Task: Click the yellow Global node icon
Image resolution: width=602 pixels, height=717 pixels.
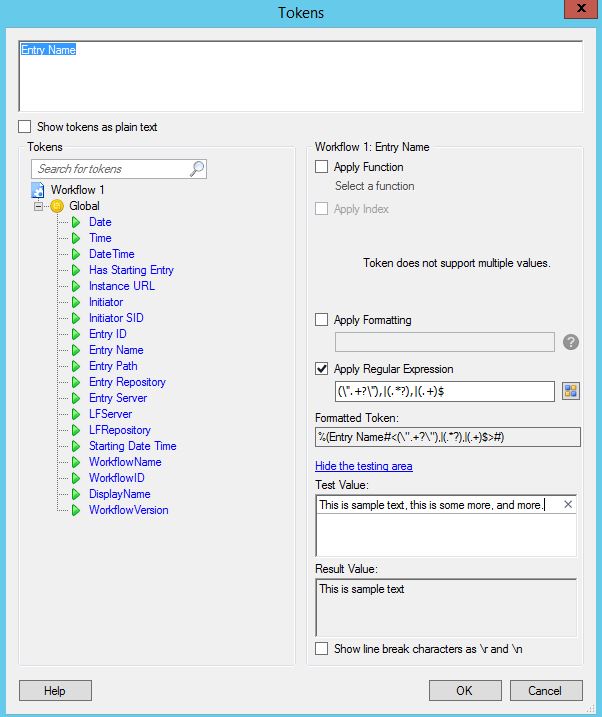Action: 57,206
